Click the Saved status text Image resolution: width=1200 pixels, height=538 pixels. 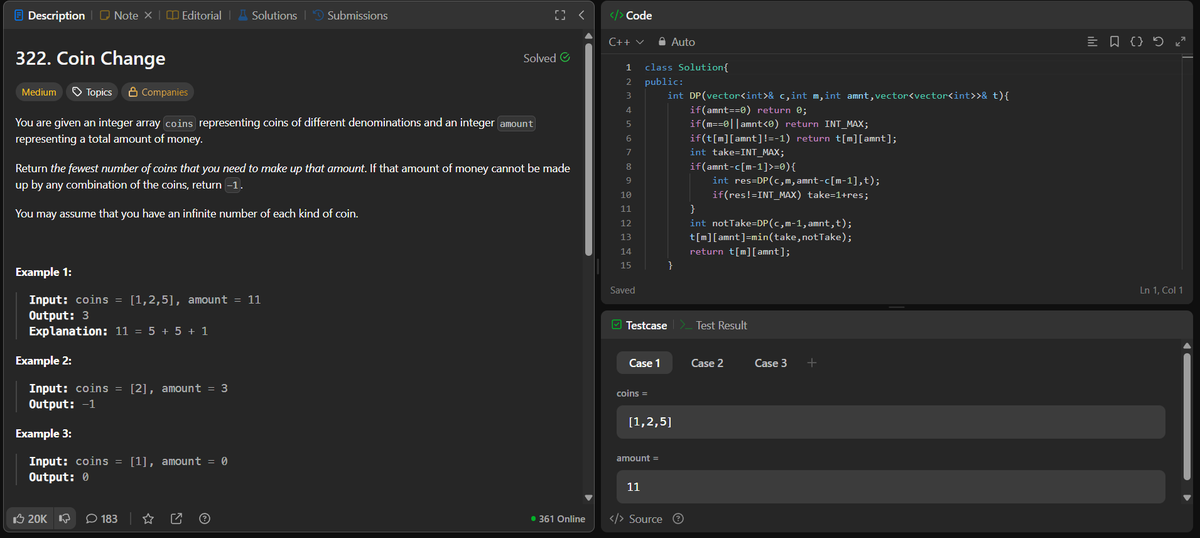point(622,290)
